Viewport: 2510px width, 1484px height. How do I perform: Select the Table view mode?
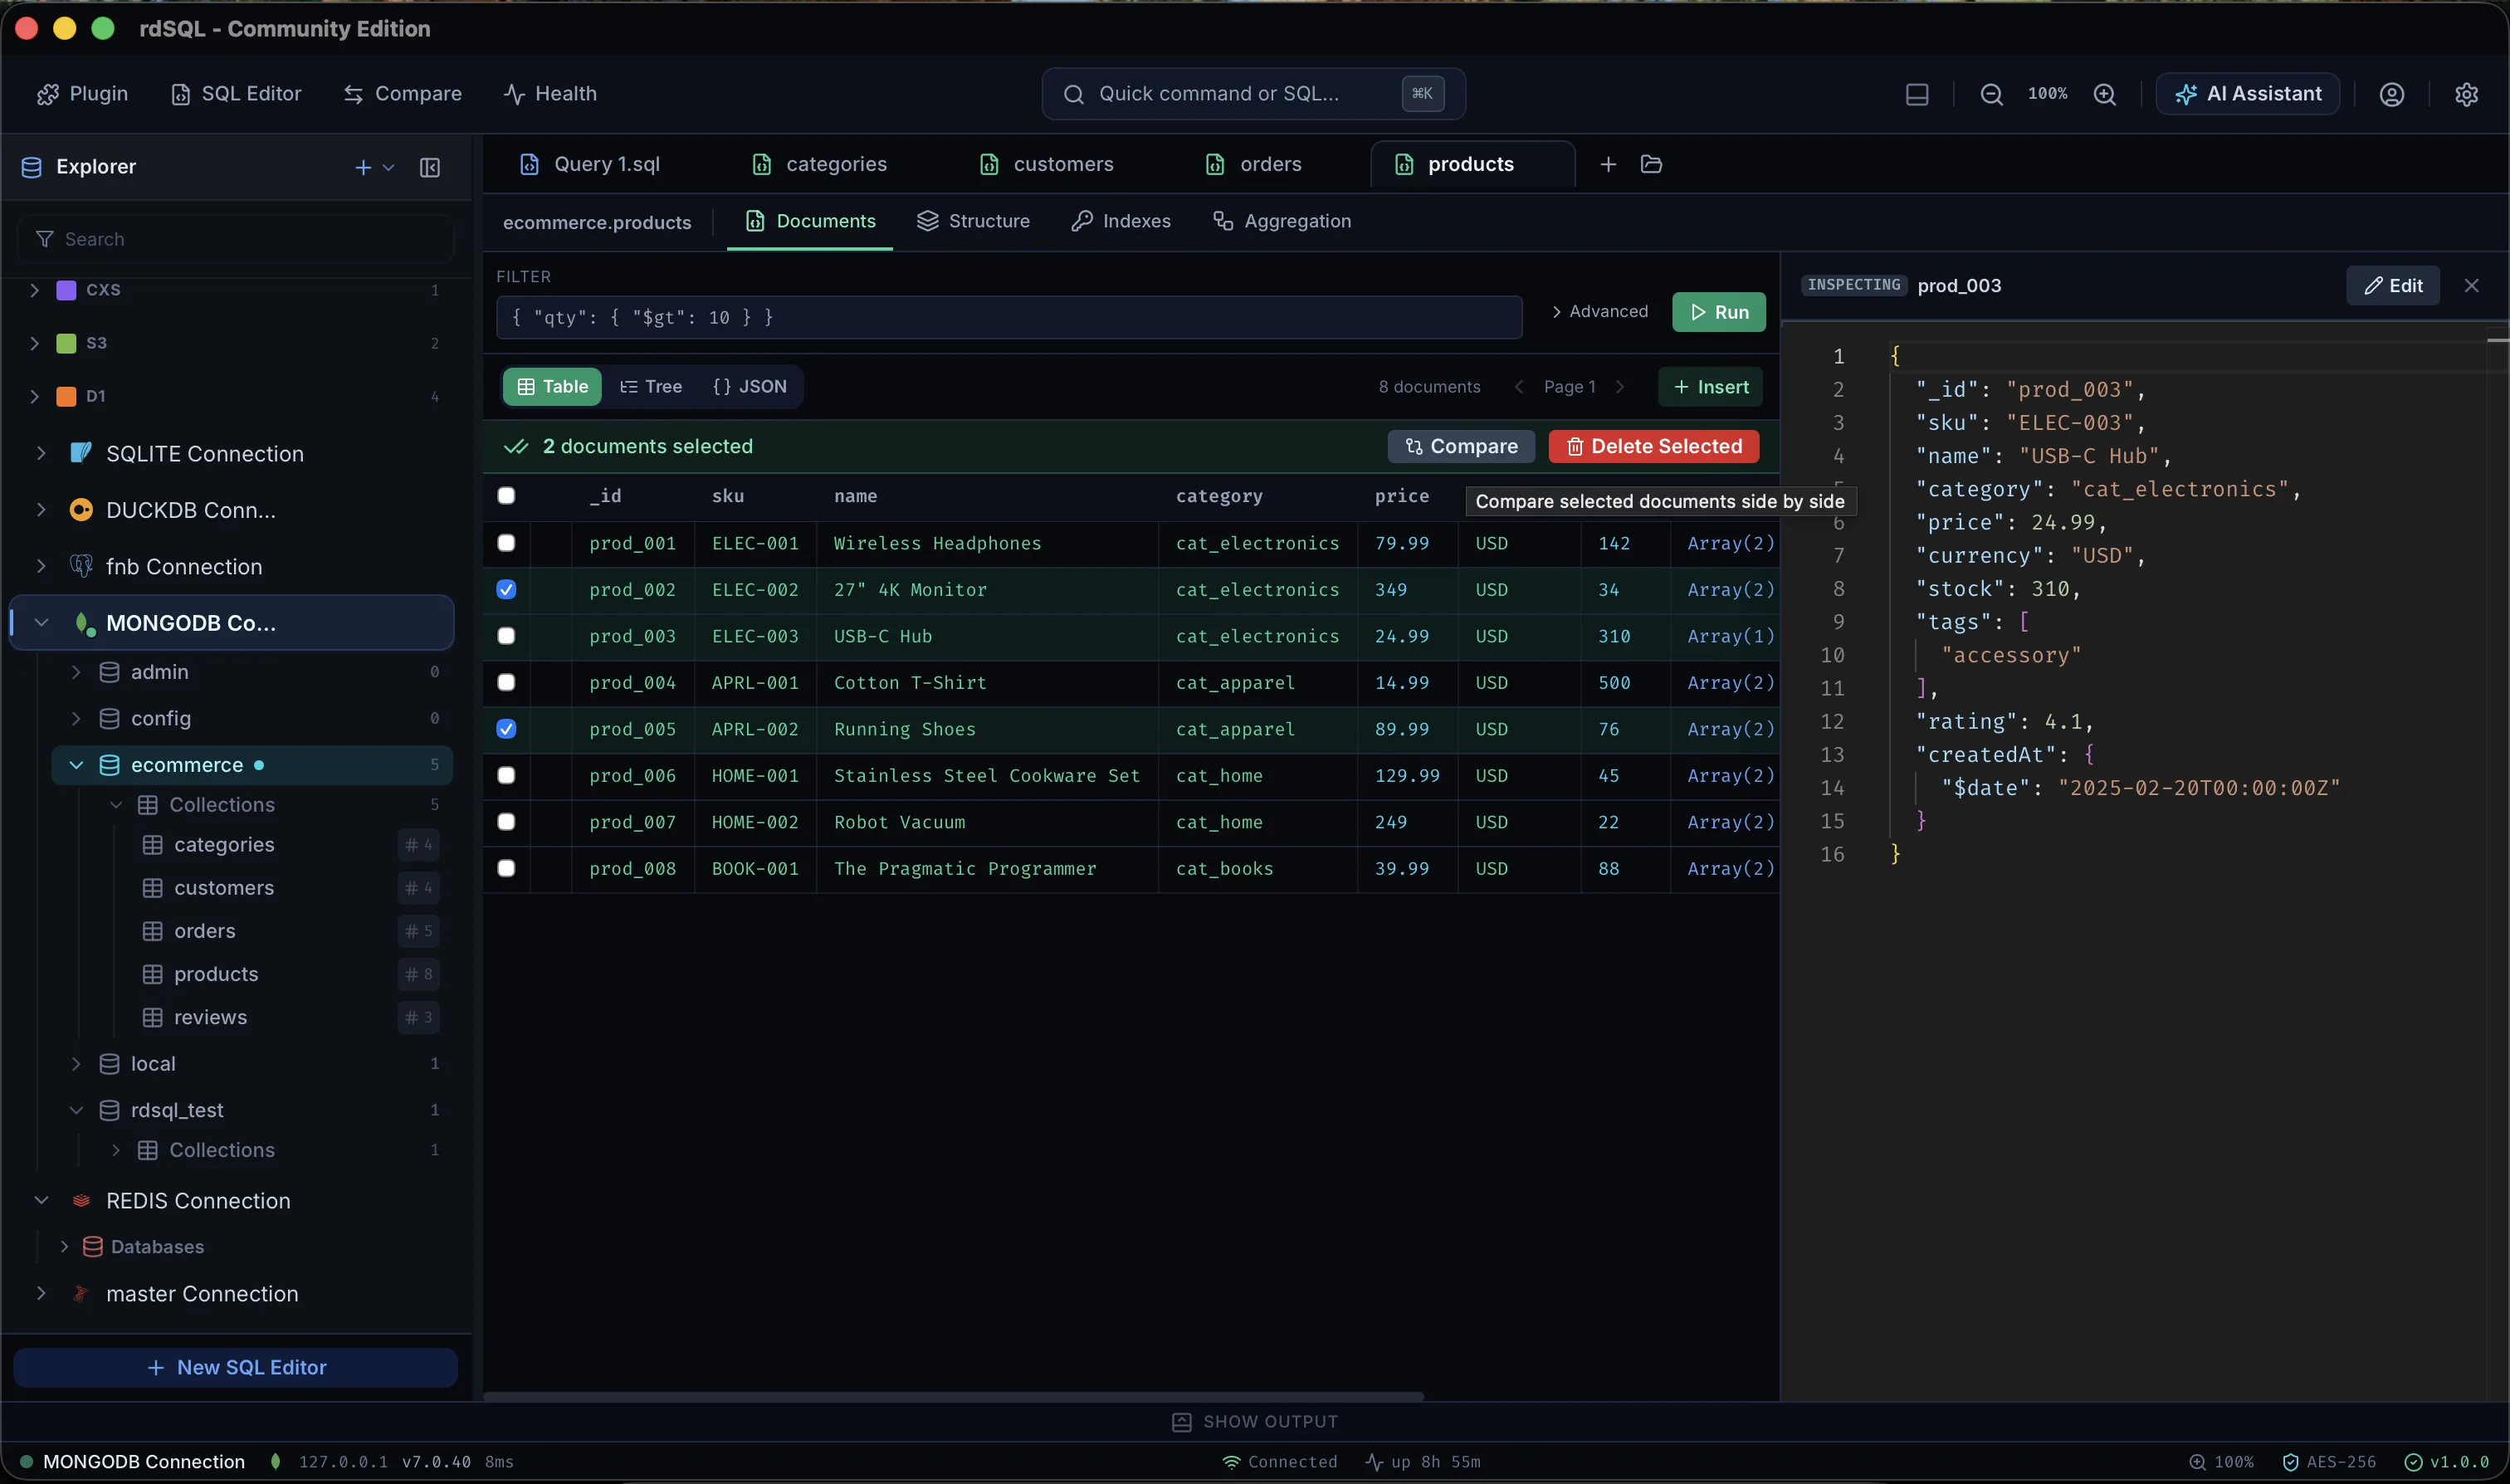point(552,387)
